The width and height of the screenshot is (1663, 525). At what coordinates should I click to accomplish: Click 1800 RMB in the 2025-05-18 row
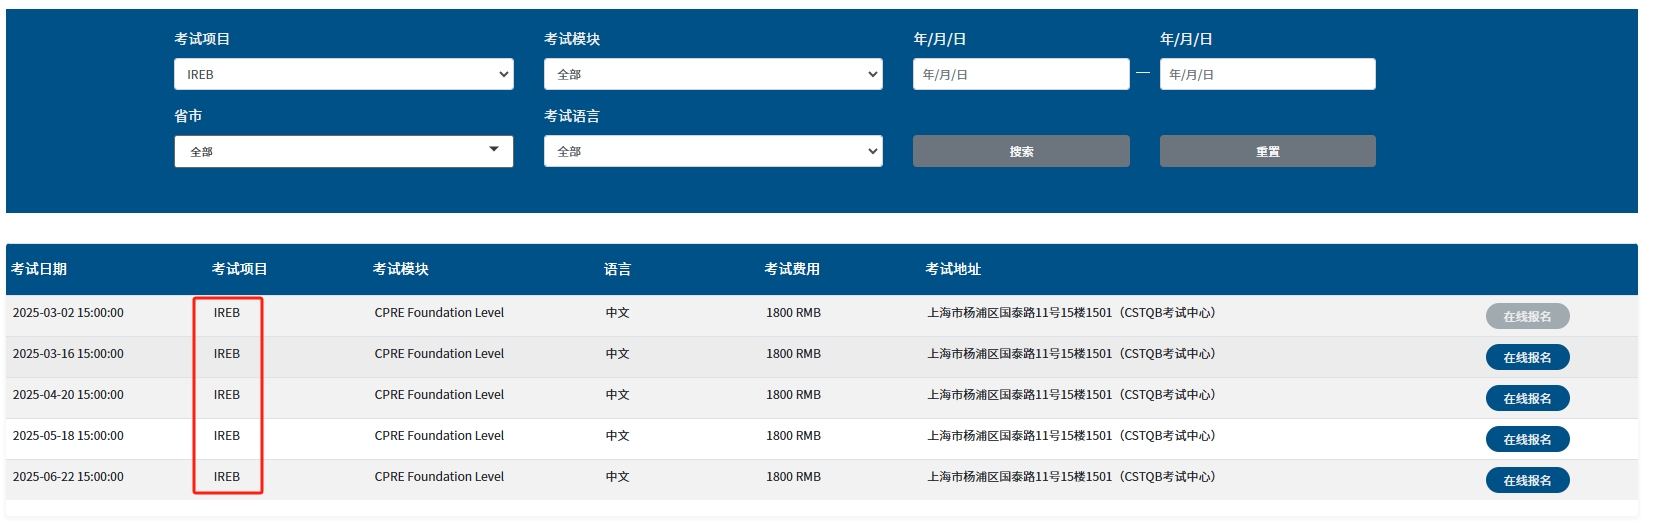point(794,436)
